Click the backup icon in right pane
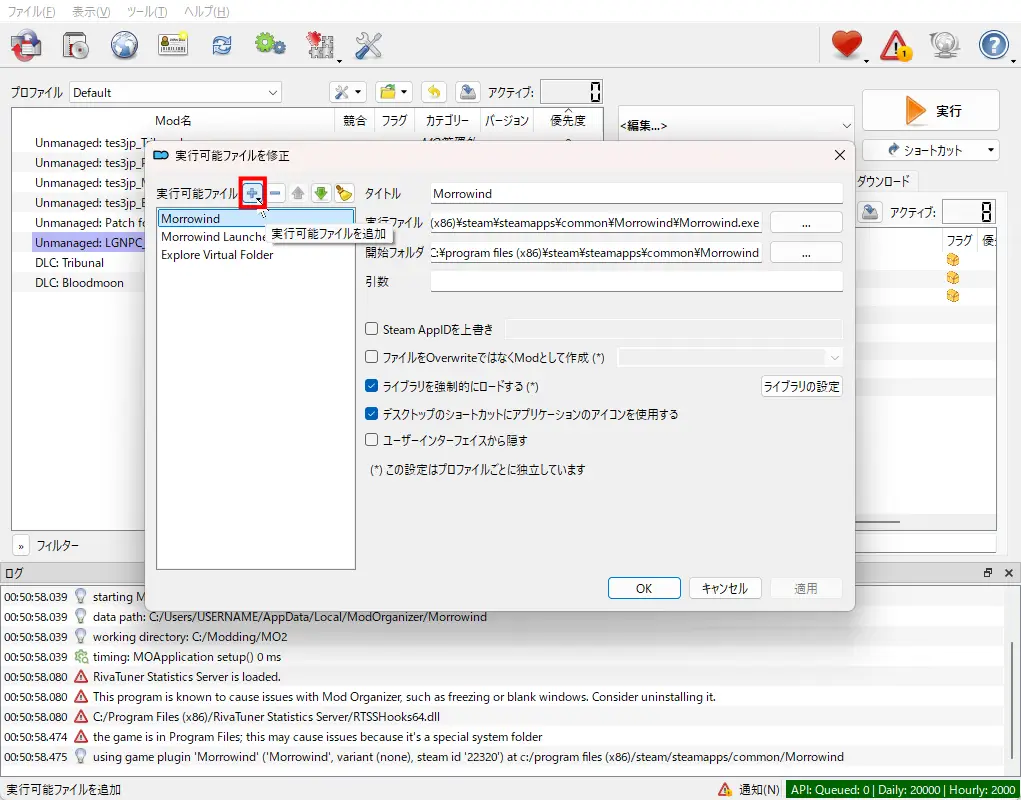Image resolution: width=1021 pixels, height=800 pixels. click(x=869, y=212)
